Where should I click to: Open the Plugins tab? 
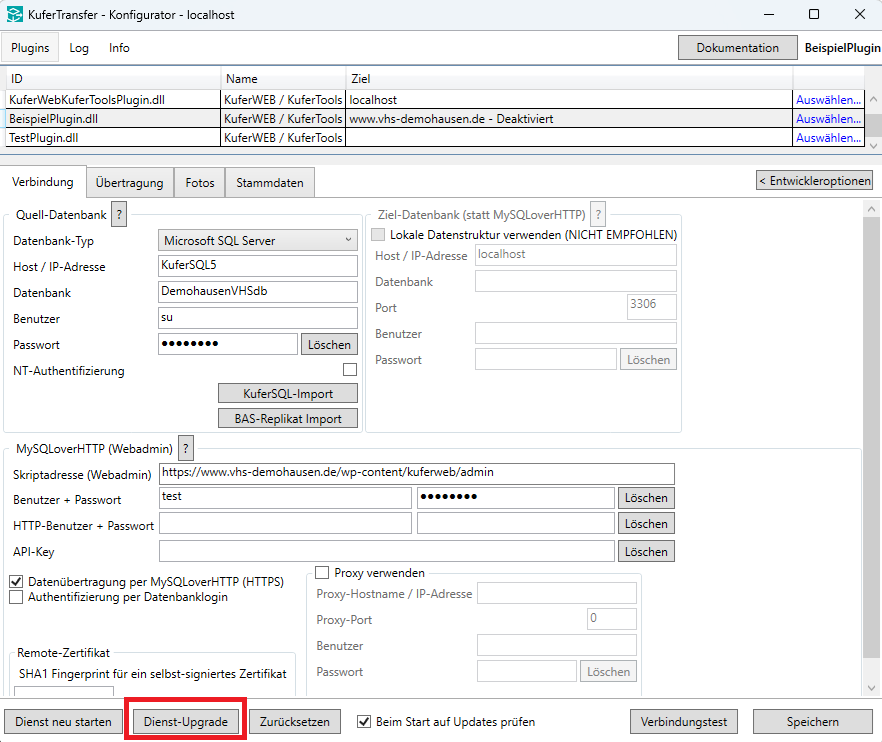(30, 48)
